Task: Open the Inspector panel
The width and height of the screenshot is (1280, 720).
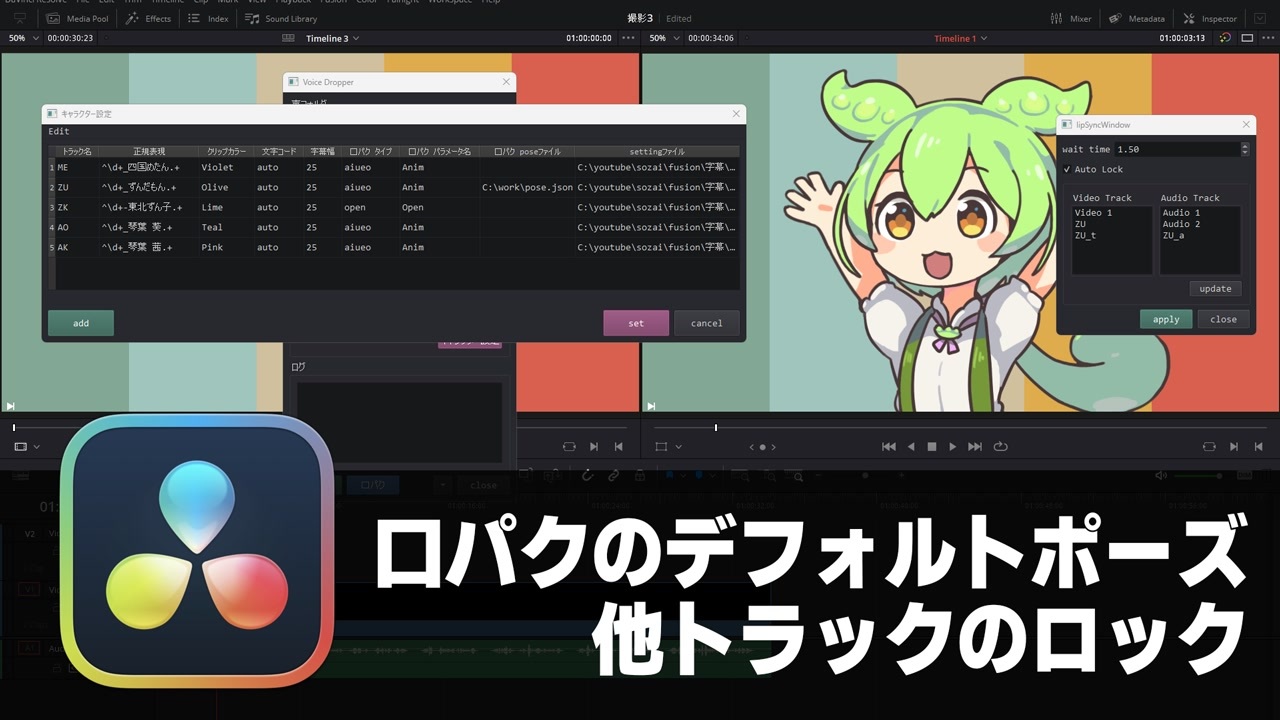Action: point(1209,18)
